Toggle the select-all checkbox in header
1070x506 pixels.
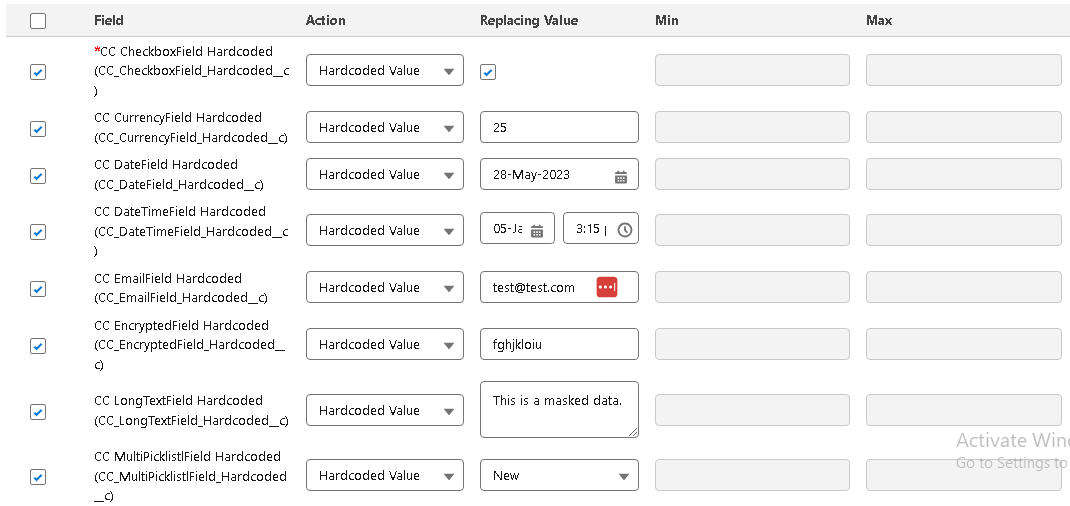click(38, 21)
